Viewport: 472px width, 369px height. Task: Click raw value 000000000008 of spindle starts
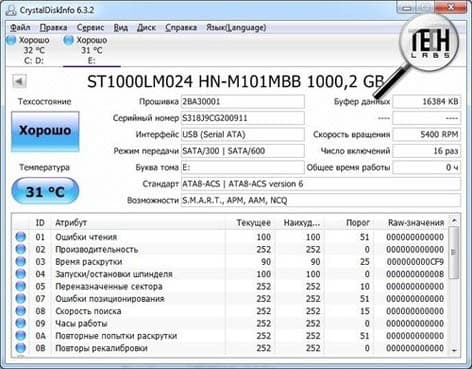point(415,274)
